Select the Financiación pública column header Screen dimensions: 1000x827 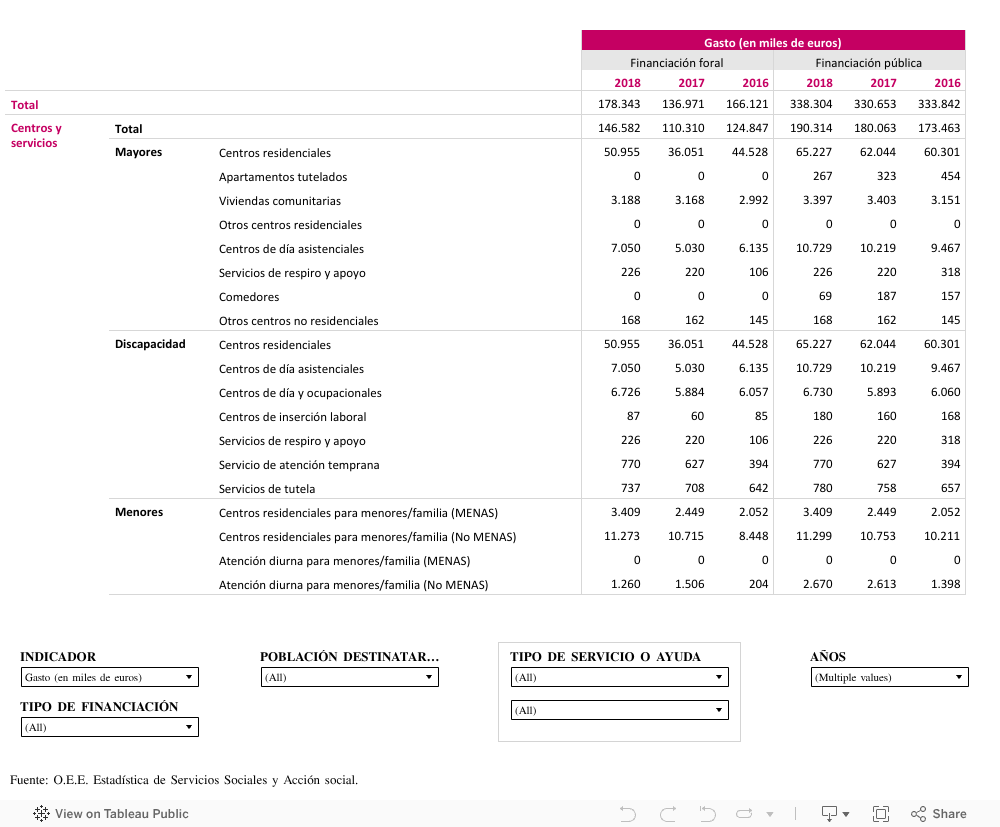click(x=869, y=63)
